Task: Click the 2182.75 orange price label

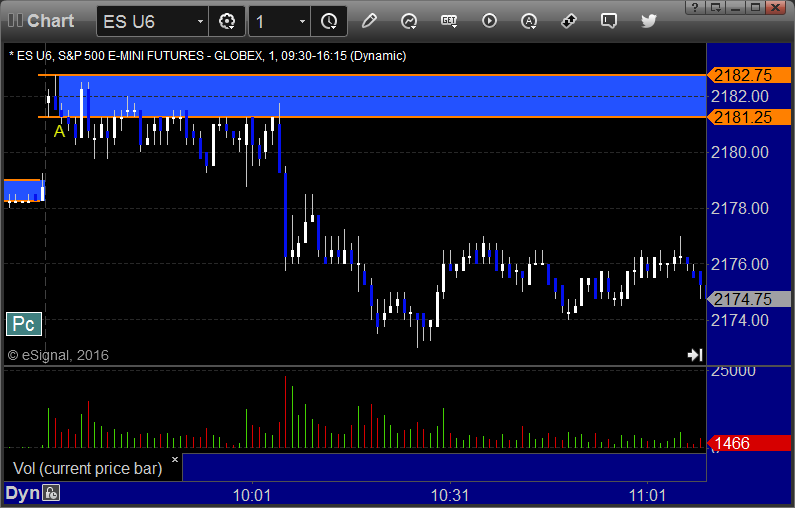Action: pyautogui.click(x=749, y=75)
